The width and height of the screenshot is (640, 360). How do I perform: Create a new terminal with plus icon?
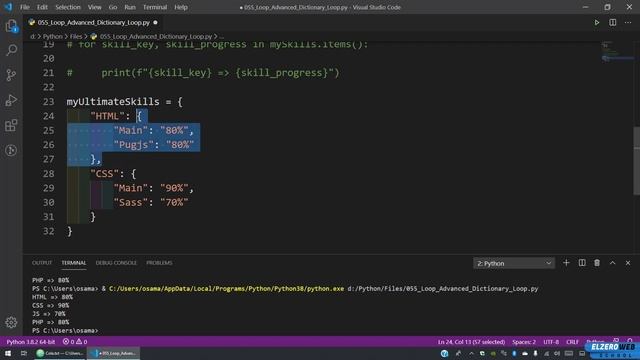pos(566,263)
